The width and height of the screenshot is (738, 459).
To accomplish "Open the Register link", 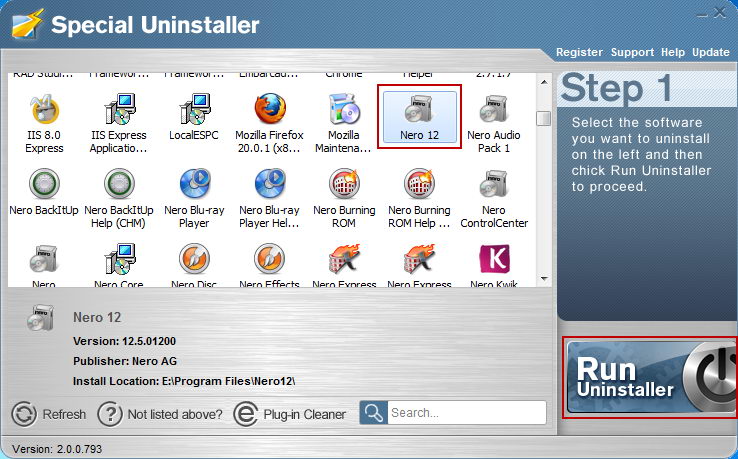I will (579, 52).
